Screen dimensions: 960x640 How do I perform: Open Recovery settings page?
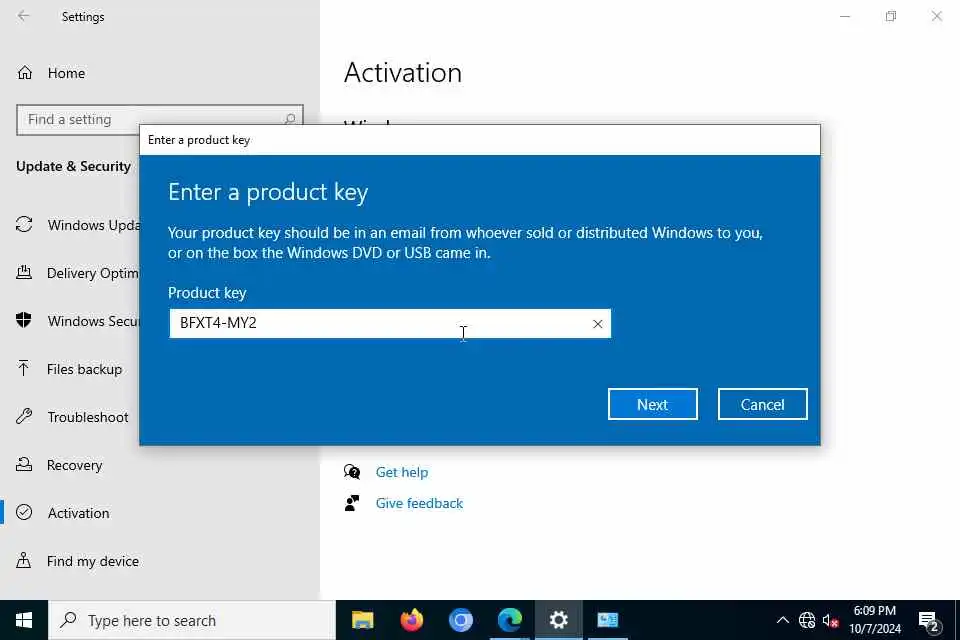pyautogui.click(x=75, y=465)
